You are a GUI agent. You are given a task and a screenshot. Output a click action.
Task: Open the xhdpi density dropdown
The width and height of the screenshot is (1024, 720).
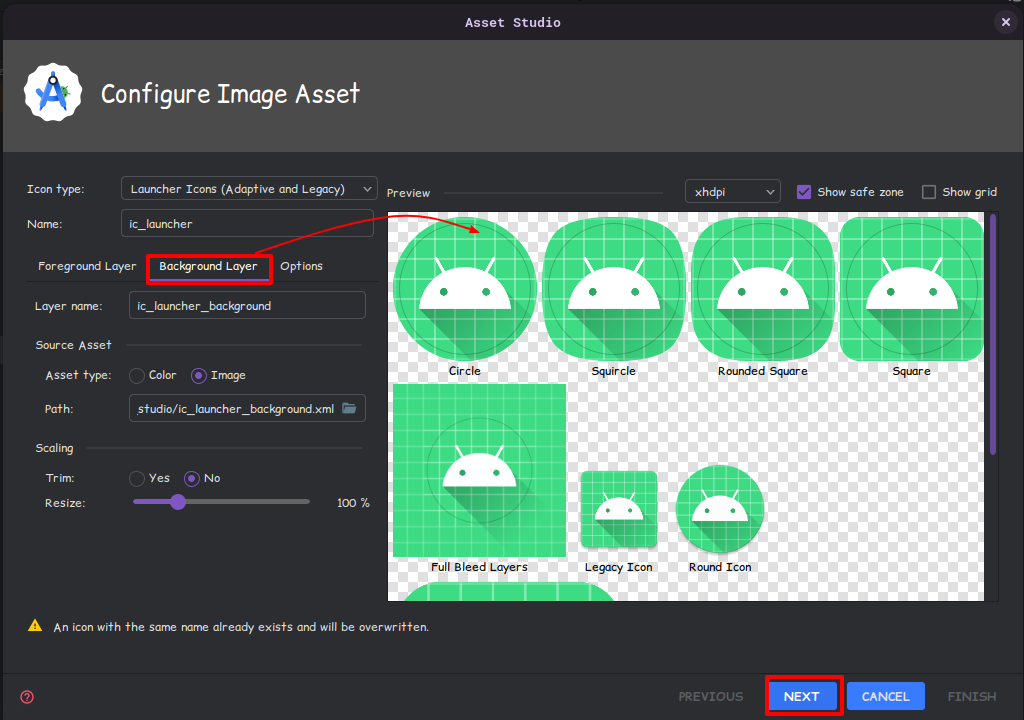[732, 192]
